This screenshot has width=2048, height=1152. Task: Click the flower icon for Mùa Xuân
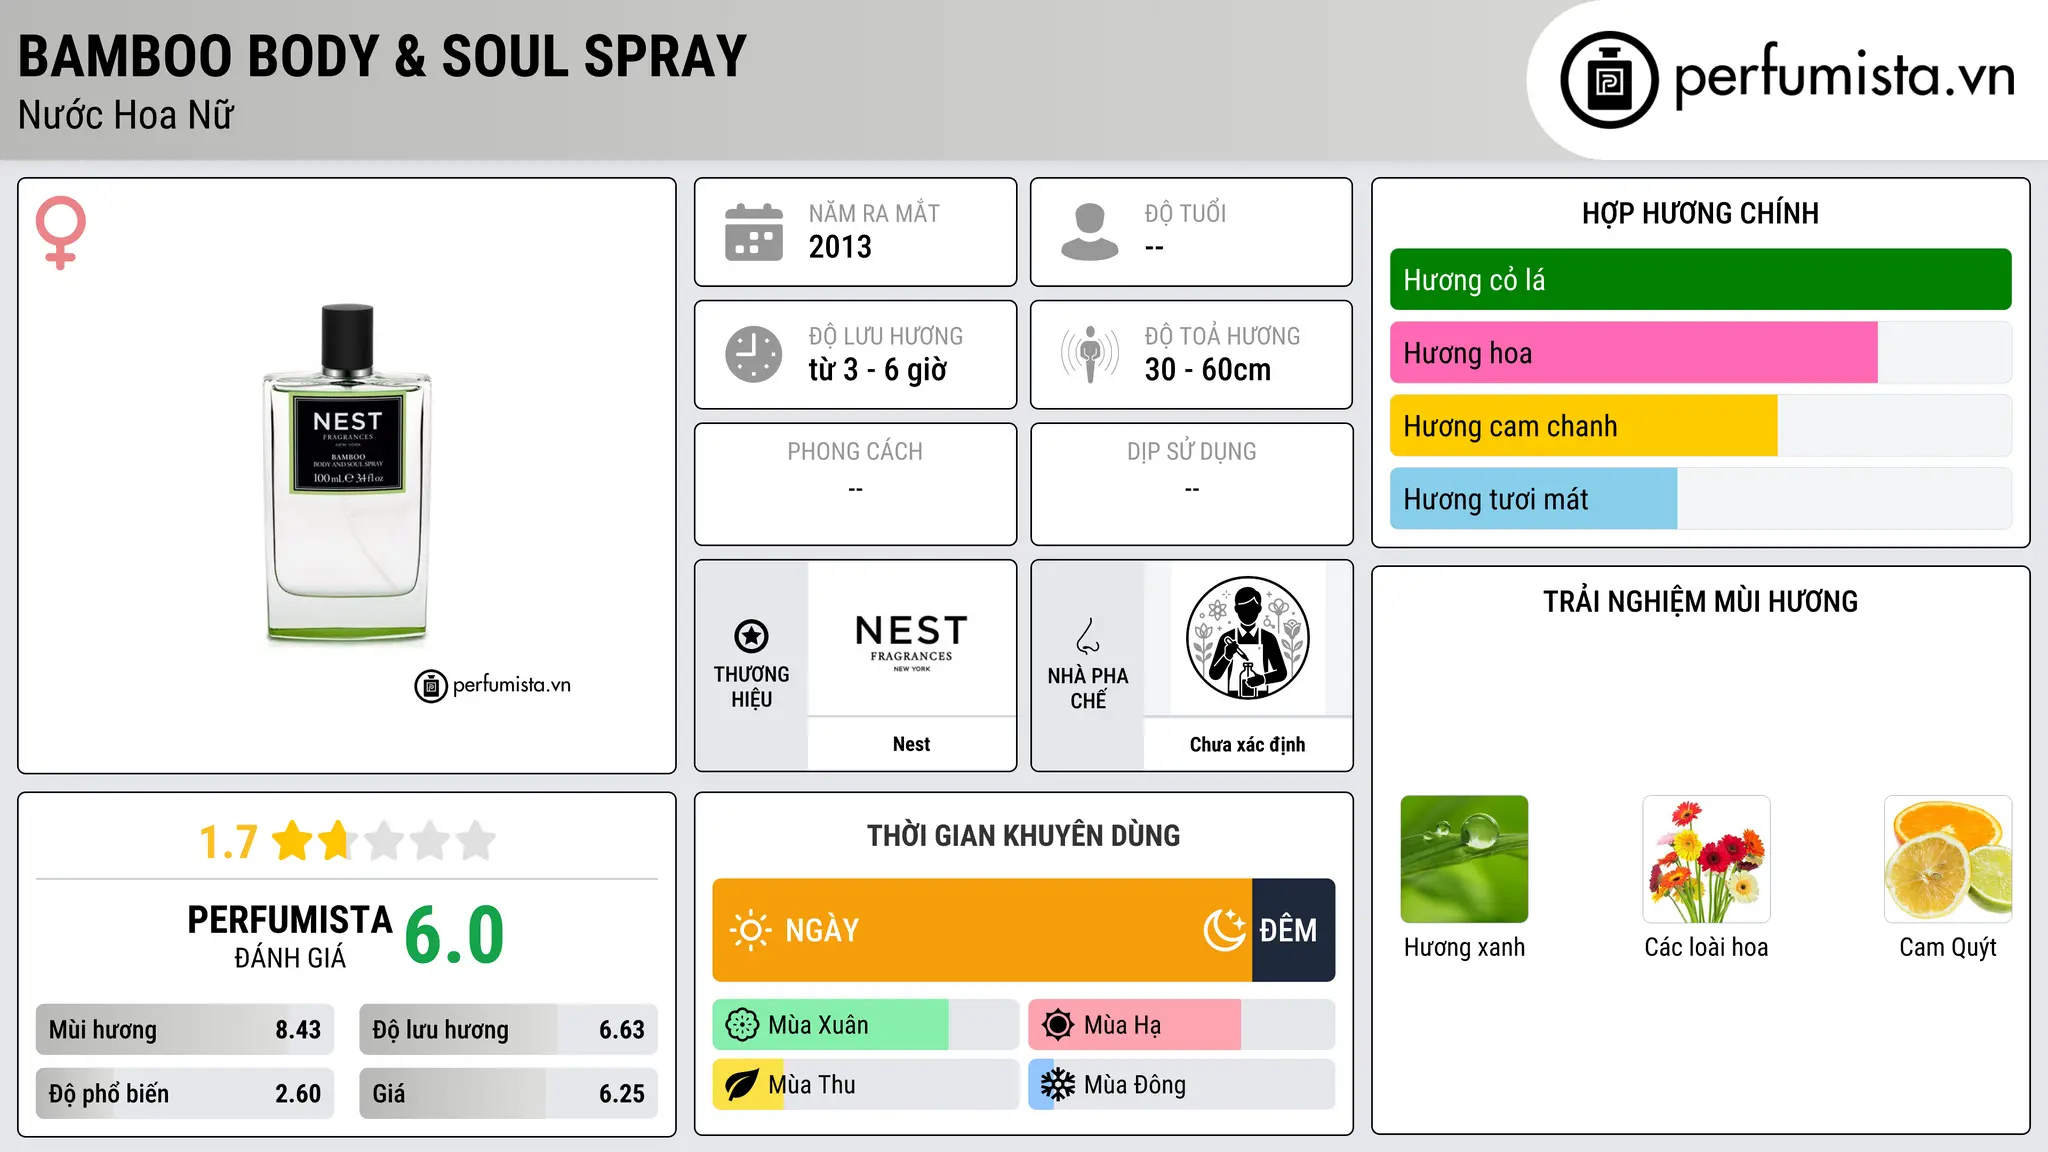742,1025
